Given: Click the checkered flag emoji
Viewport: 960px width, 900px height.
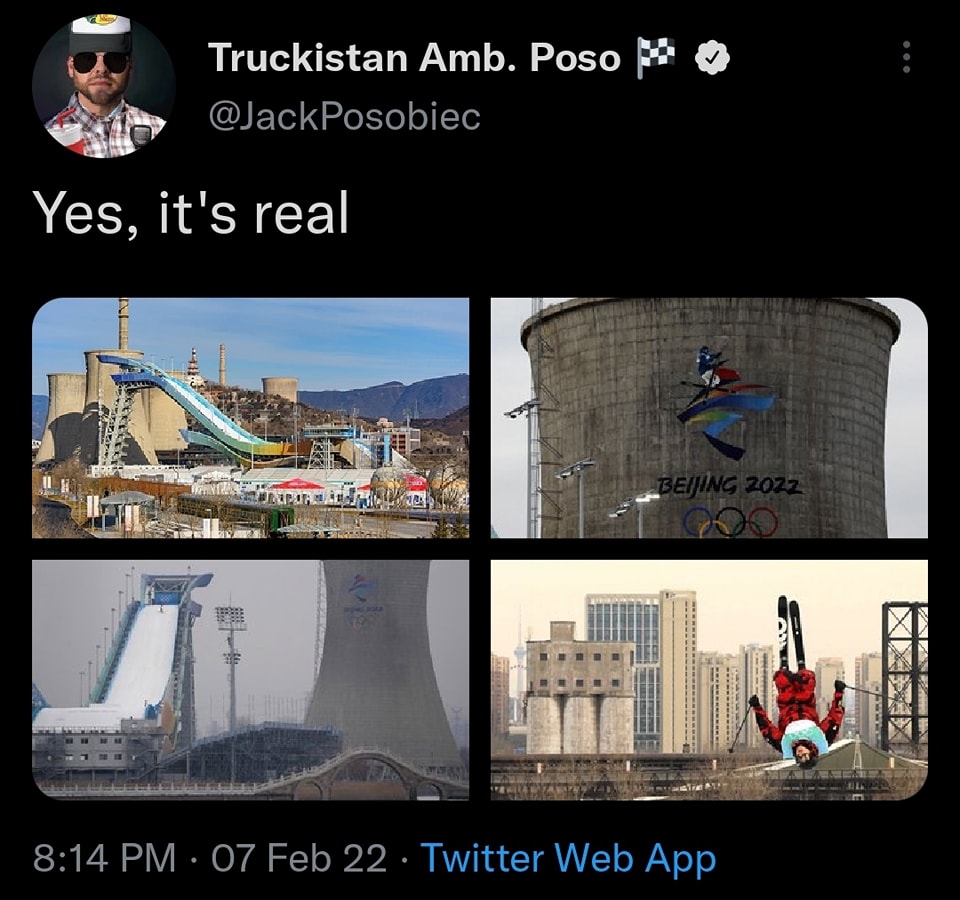Looking at the screenshot, I should pos(656,59).
